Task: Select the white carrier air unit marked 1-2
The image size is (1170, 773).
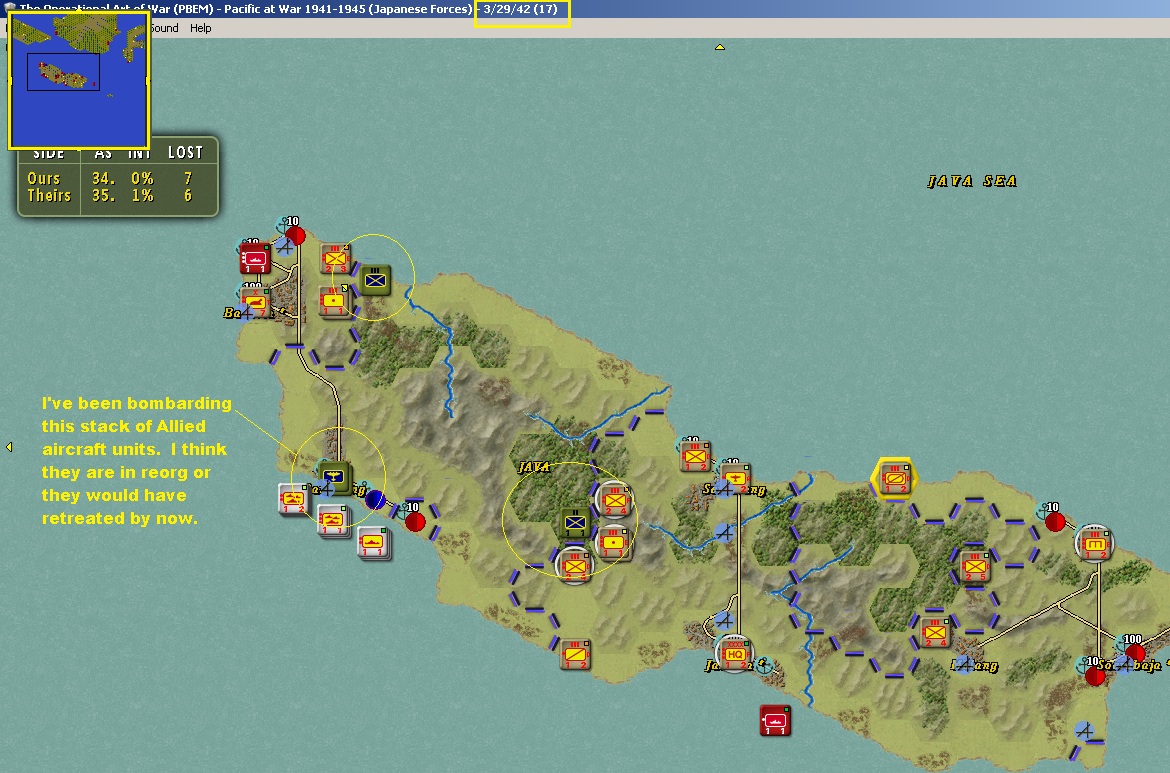Action: tap(294, 498)
